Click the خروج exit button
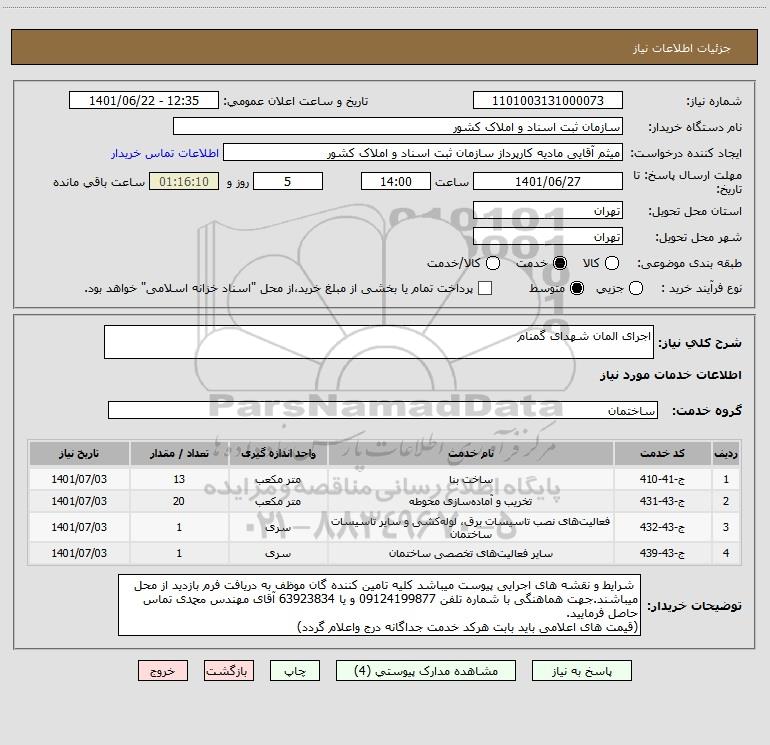 pos(163,671)
